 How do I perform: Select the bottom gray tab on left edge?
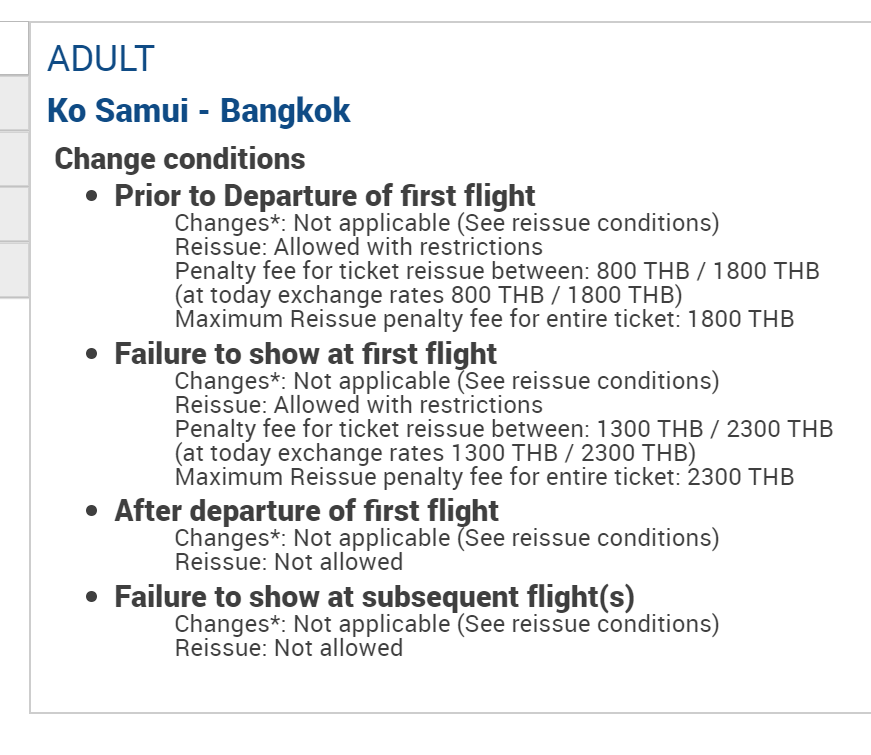pos(13,270)
